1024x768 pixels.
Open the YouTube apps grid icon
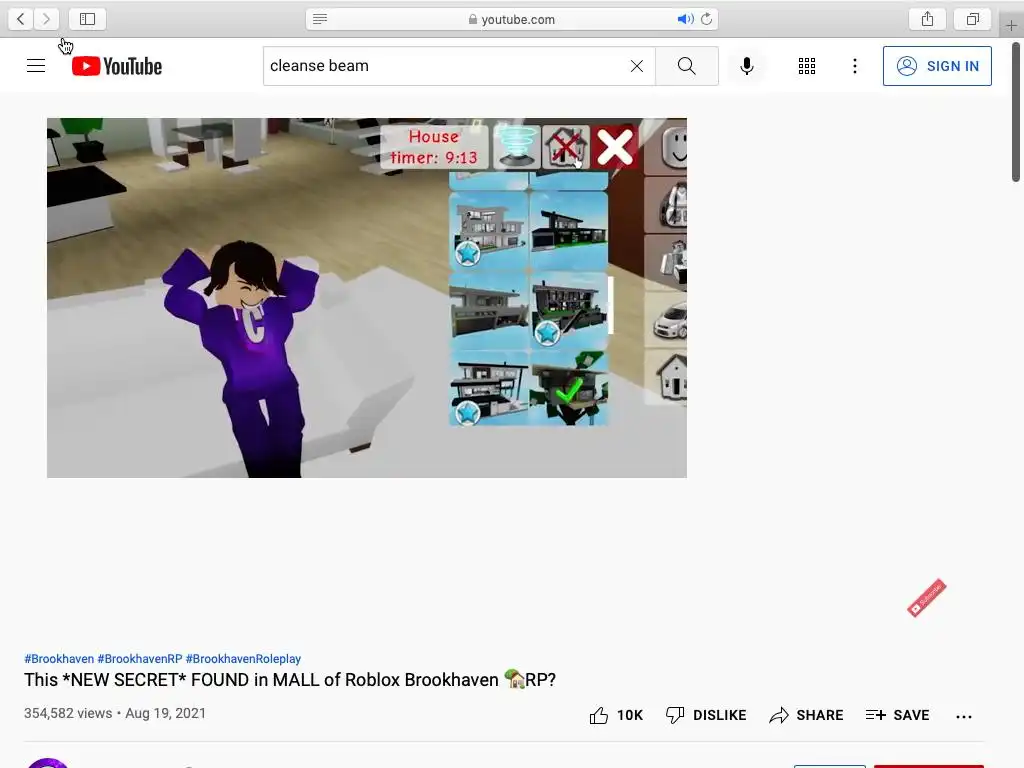click(x=807, y=66)
